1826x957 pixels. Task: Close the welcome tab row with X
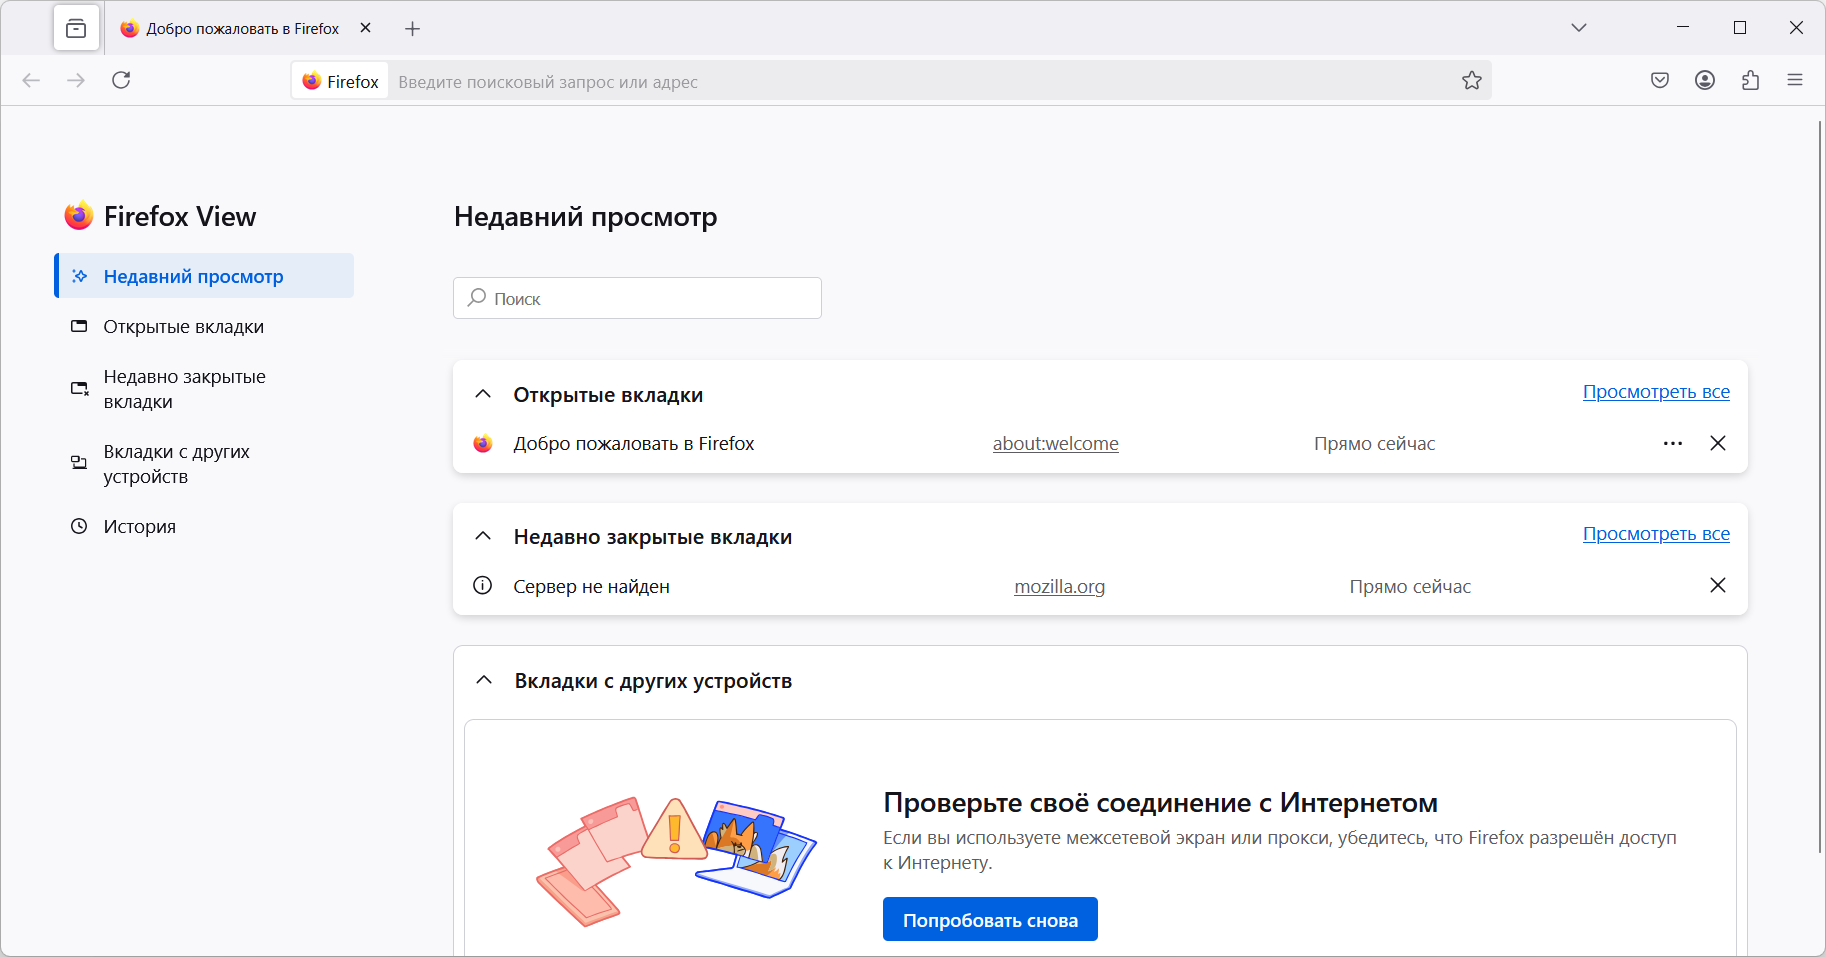pyautogui.click(x=1718, y=443)
